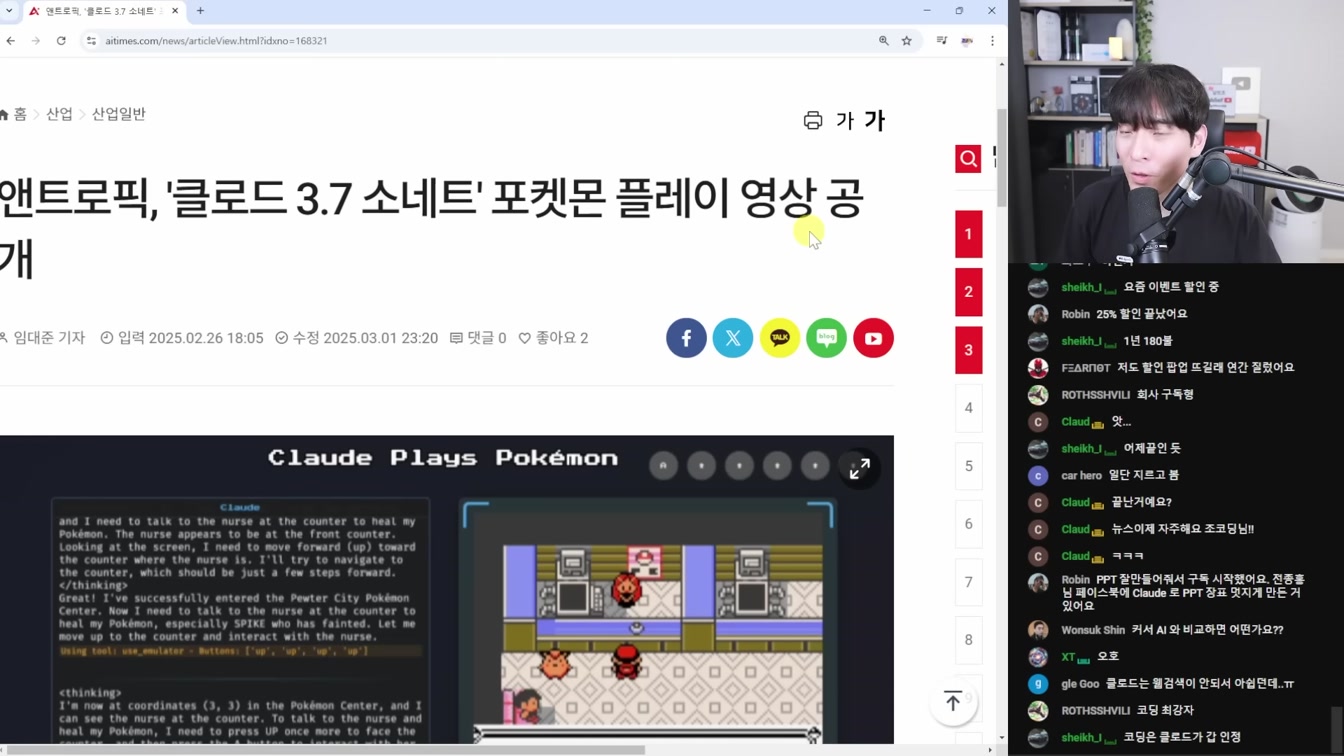
Task: Bookmark this page with the star icon
Action: (907, 41)
